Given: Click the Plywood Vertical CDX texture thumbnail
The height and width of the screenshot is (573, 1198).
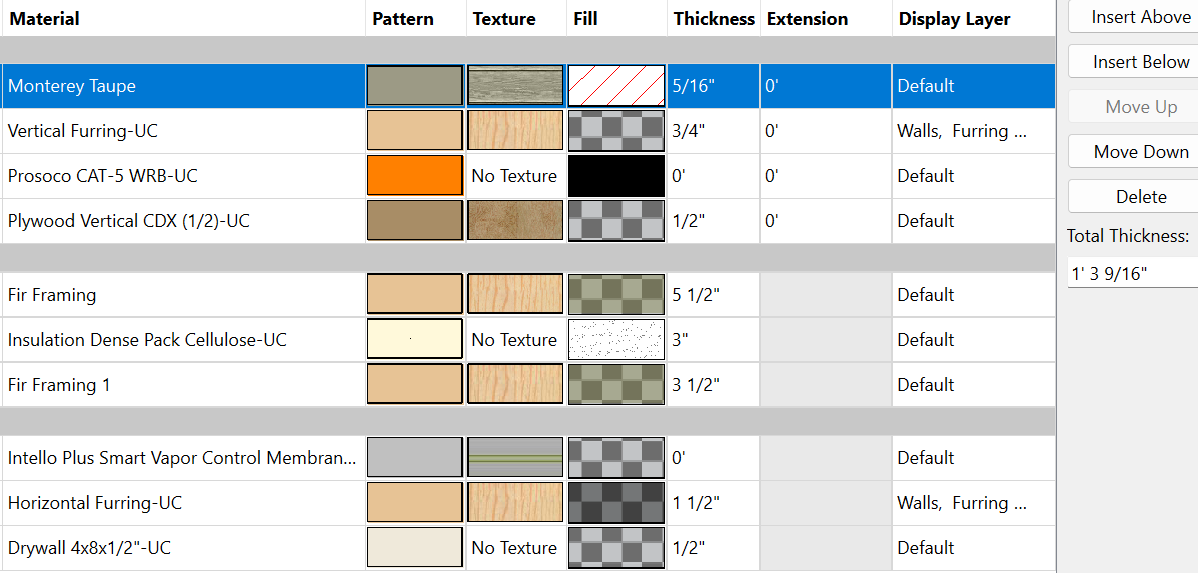Looking at the screenshot, I should pyautogui.click(x=515, y=221).
